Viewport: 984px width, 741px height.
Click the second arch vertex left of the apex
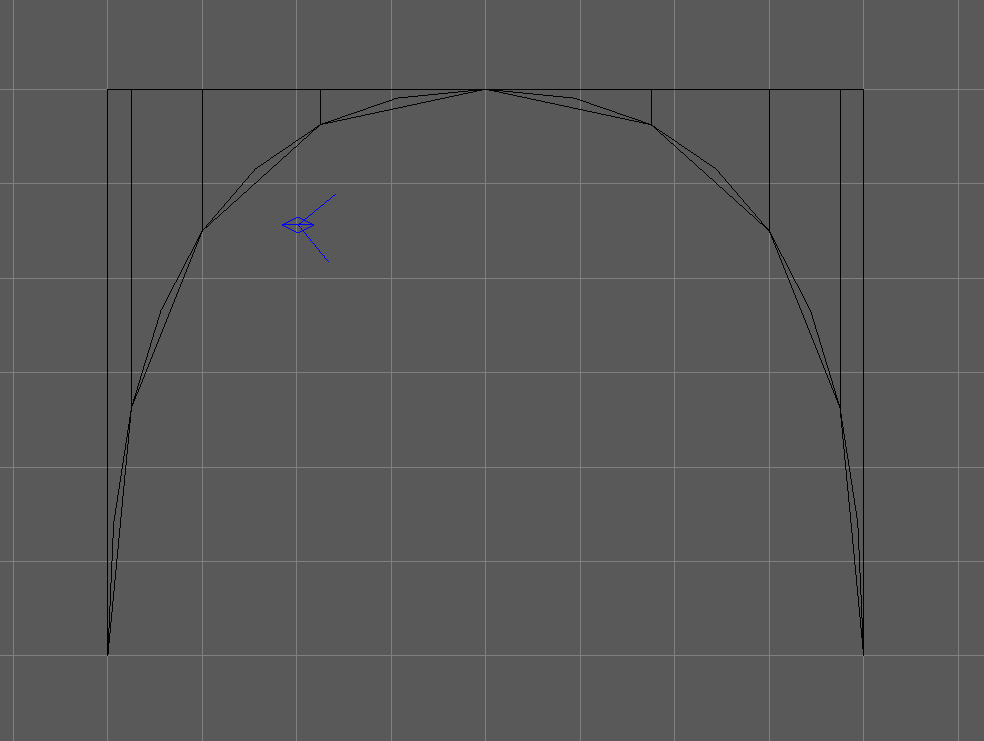click(x=203, y=231)
